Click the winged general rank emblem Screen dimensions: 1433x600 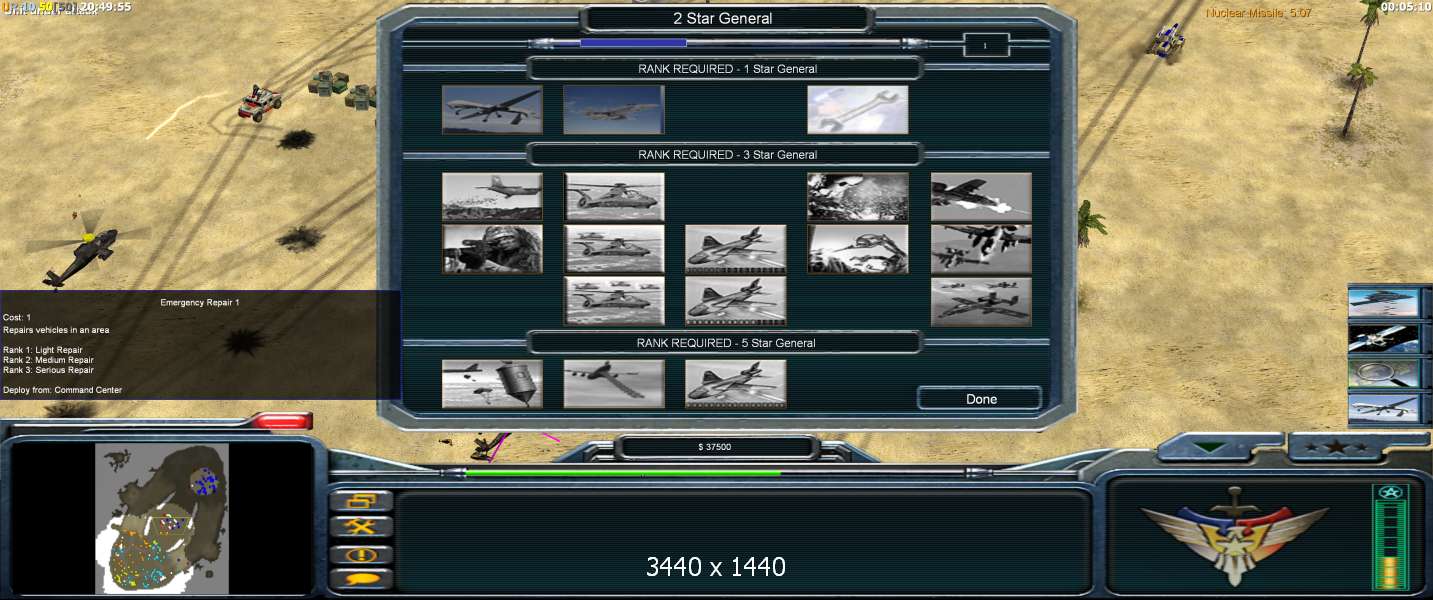1234,538
